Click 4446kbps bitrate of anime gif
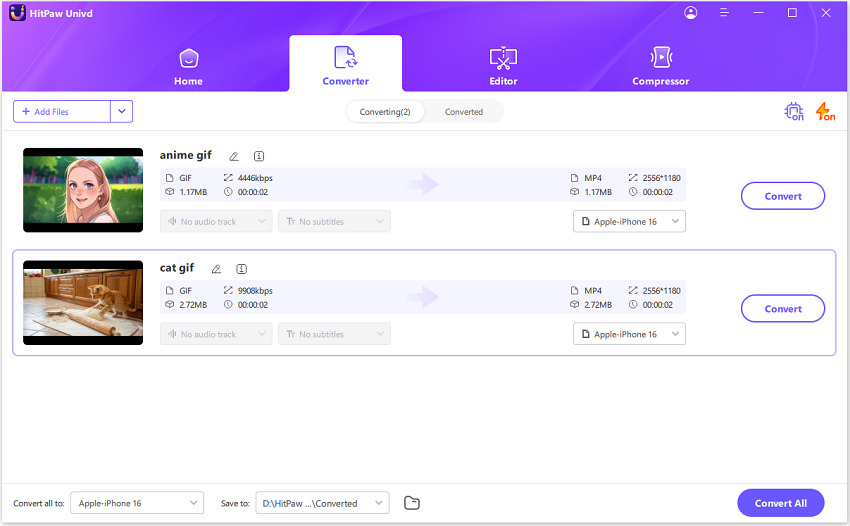The image size is (850, 526). tap(255, 178)
